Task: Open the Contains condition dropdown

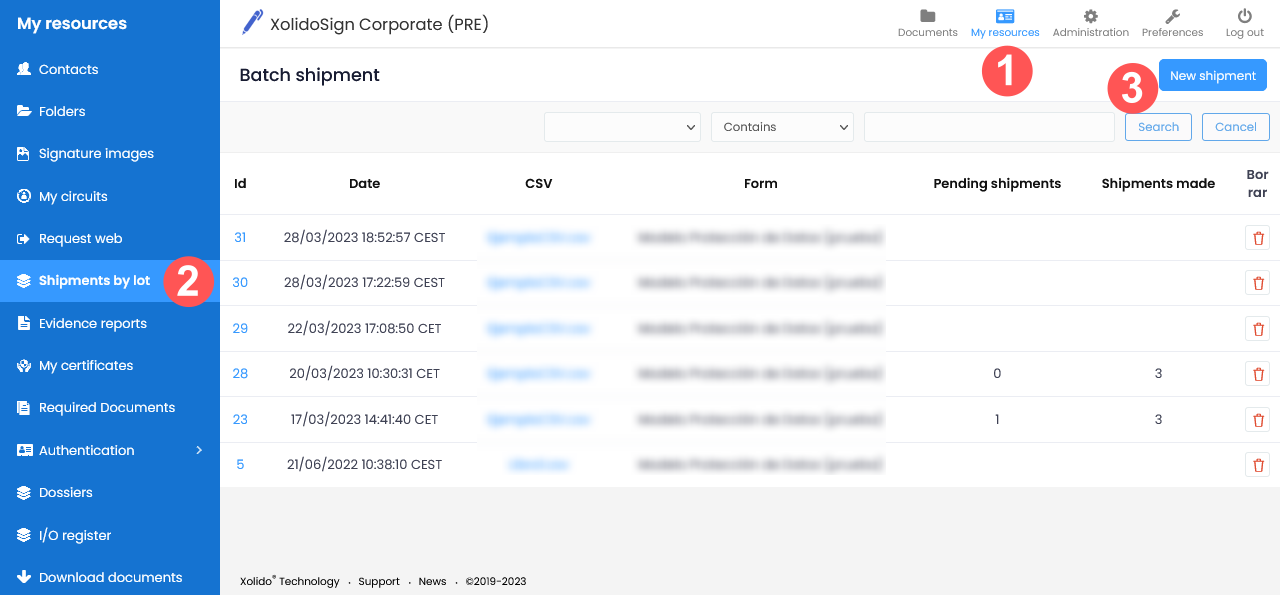Action: [782, 127]
